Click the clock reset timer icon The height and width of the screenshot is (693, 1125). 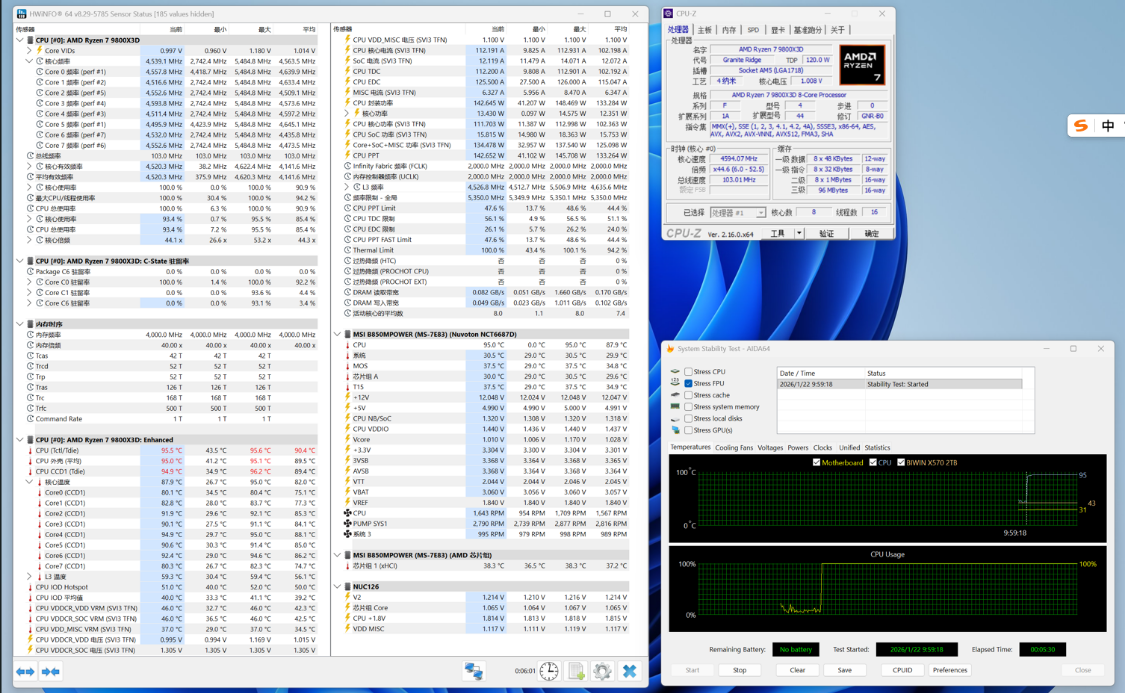(x=549, y=671)
